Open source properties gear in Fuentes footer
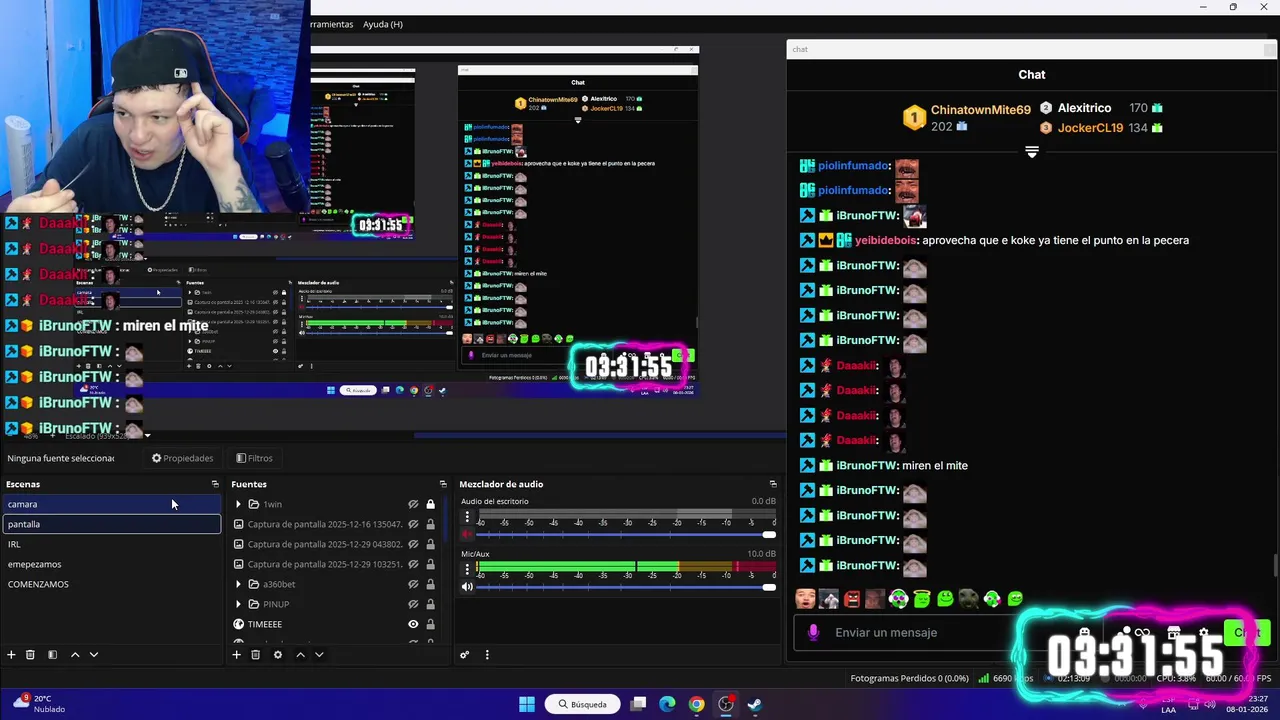Viewport: 1280px width, 720px height. (x=277, y=655)
